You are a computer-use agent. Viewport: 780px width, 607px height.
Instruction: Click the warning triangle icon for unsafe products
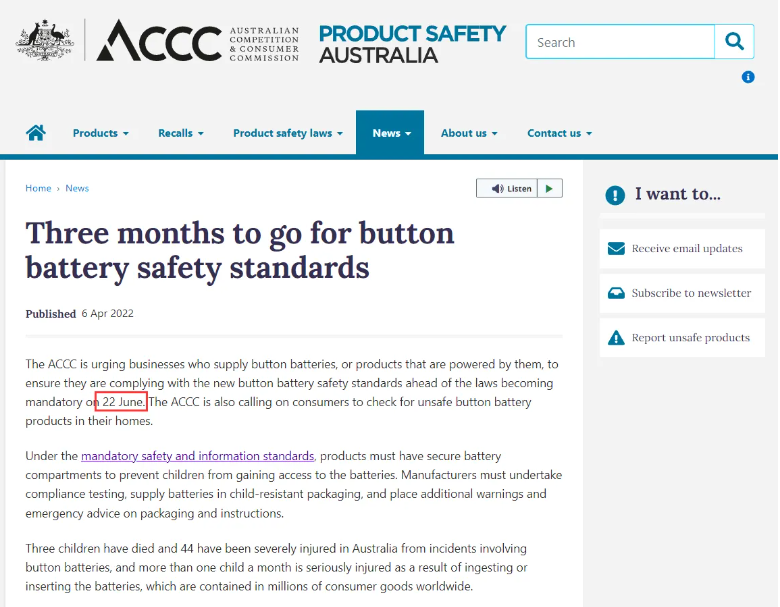click(616, 338)
